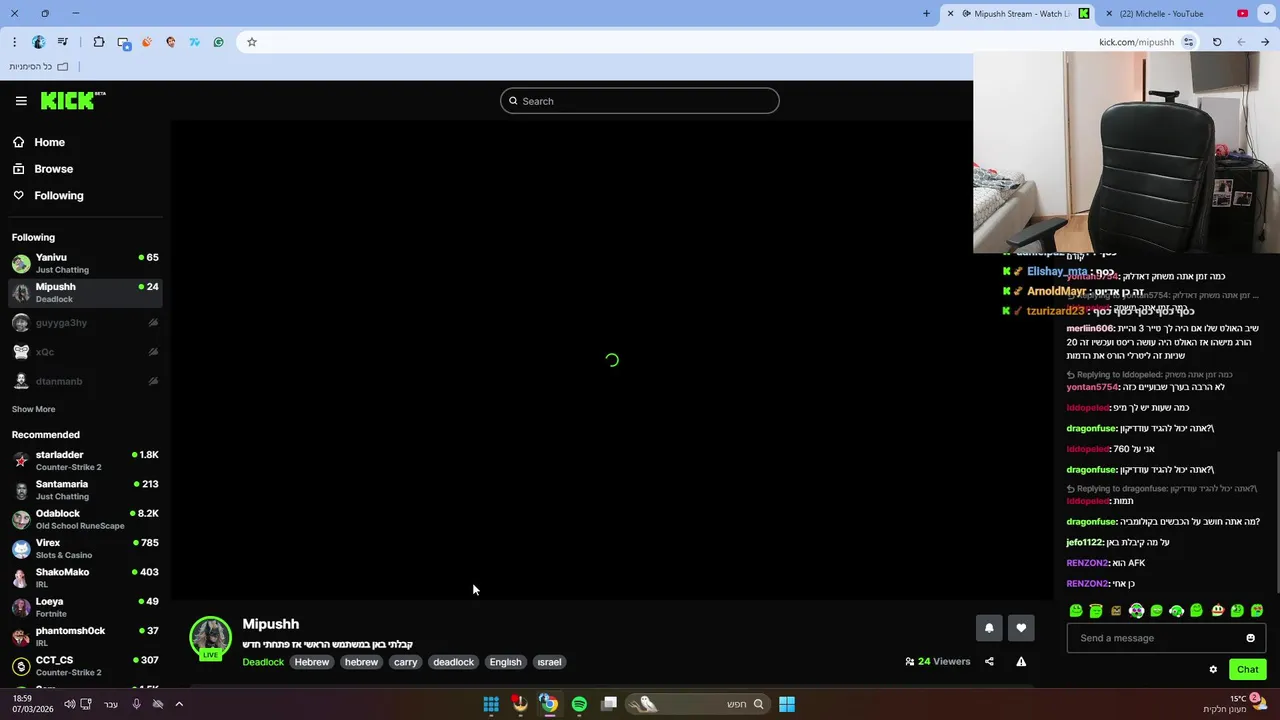
Task: Click taskbar search box
Action: point(696,704)
